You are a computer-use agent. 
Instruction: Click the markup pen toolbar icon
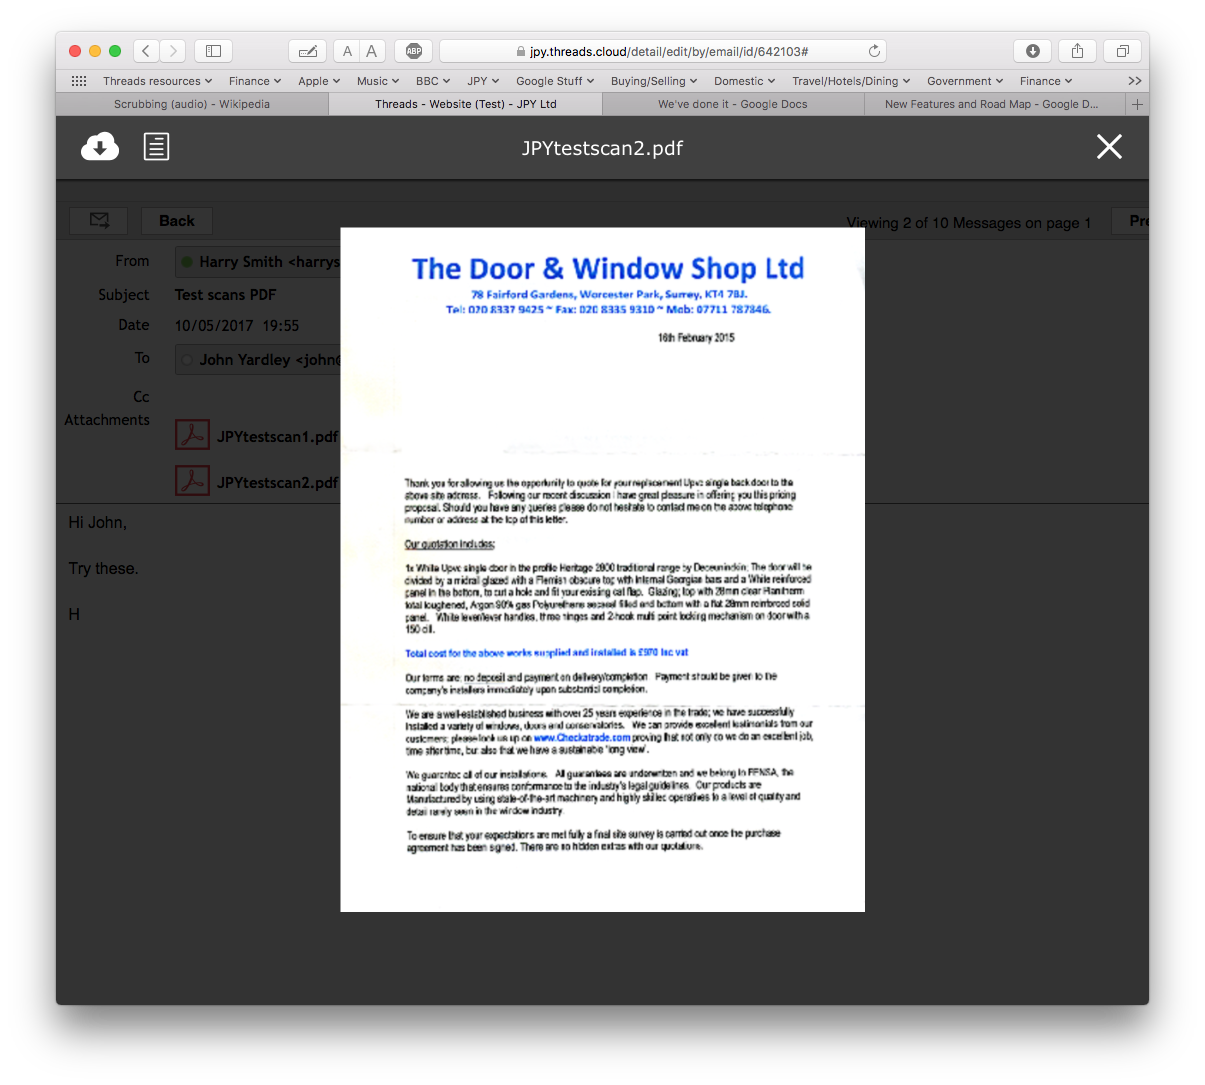(x=308, y=51)
